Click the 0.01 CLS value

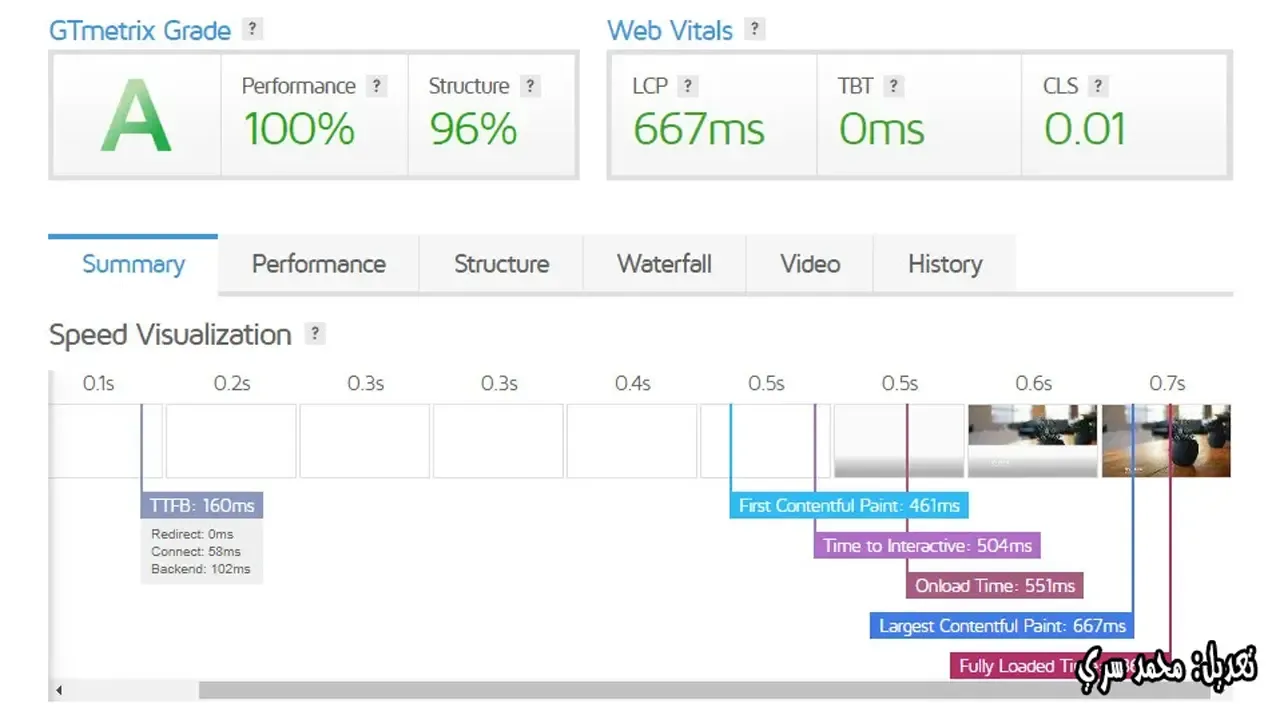point(1085,129)
